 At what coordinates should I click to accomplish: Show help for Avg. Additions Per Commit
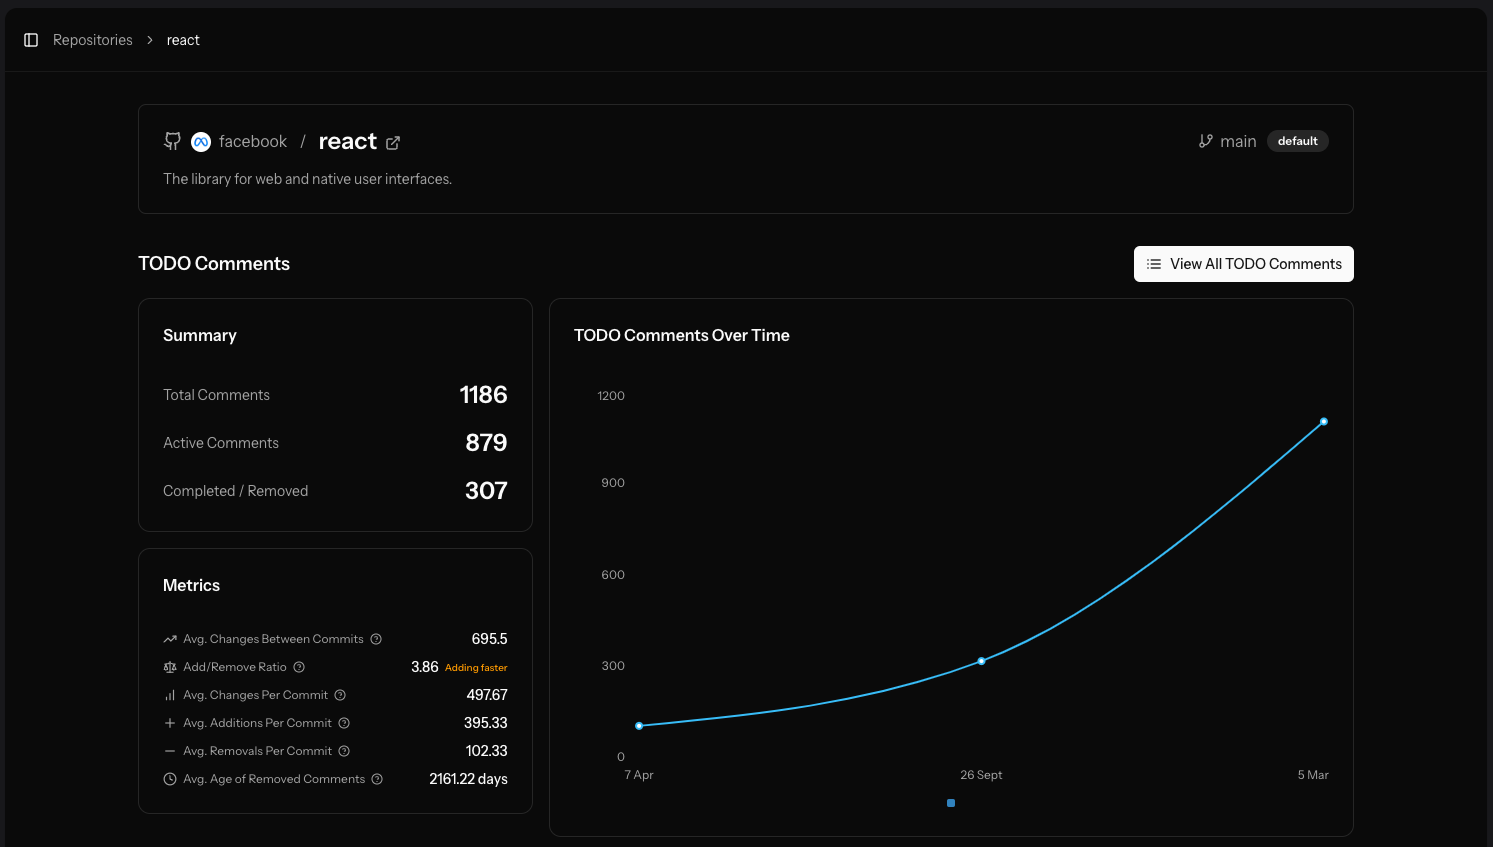point(344,723)
